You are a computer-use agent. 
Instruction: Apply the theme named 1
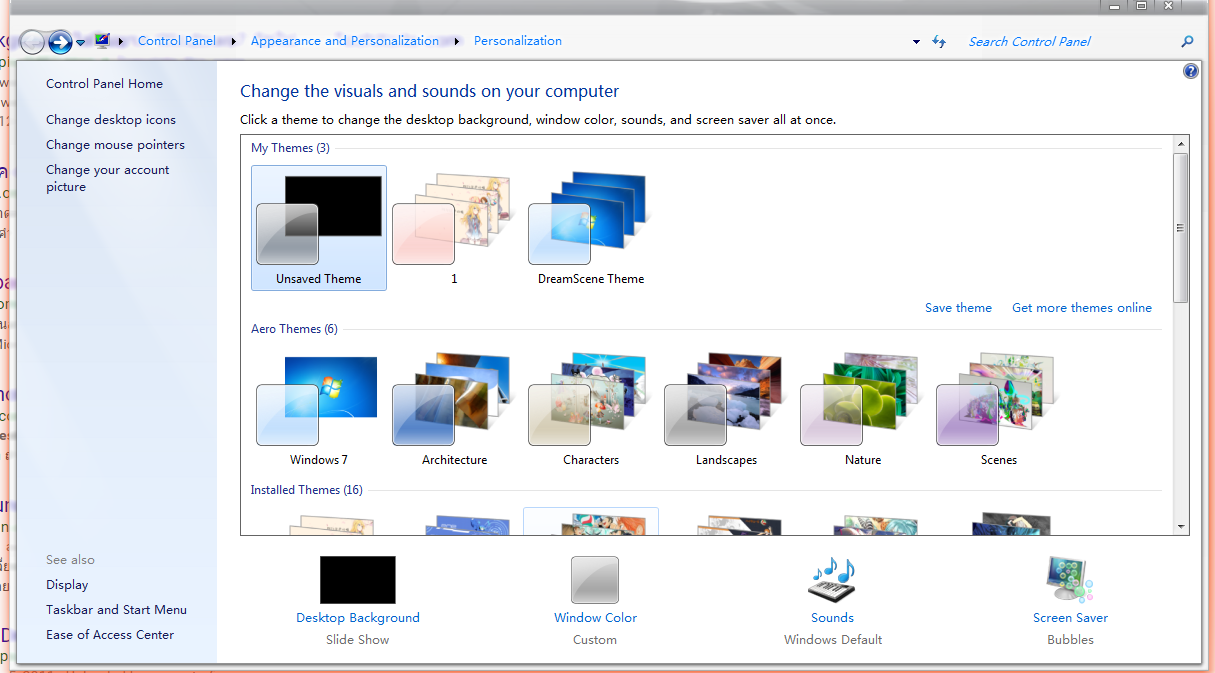click(x=454, y=228)
